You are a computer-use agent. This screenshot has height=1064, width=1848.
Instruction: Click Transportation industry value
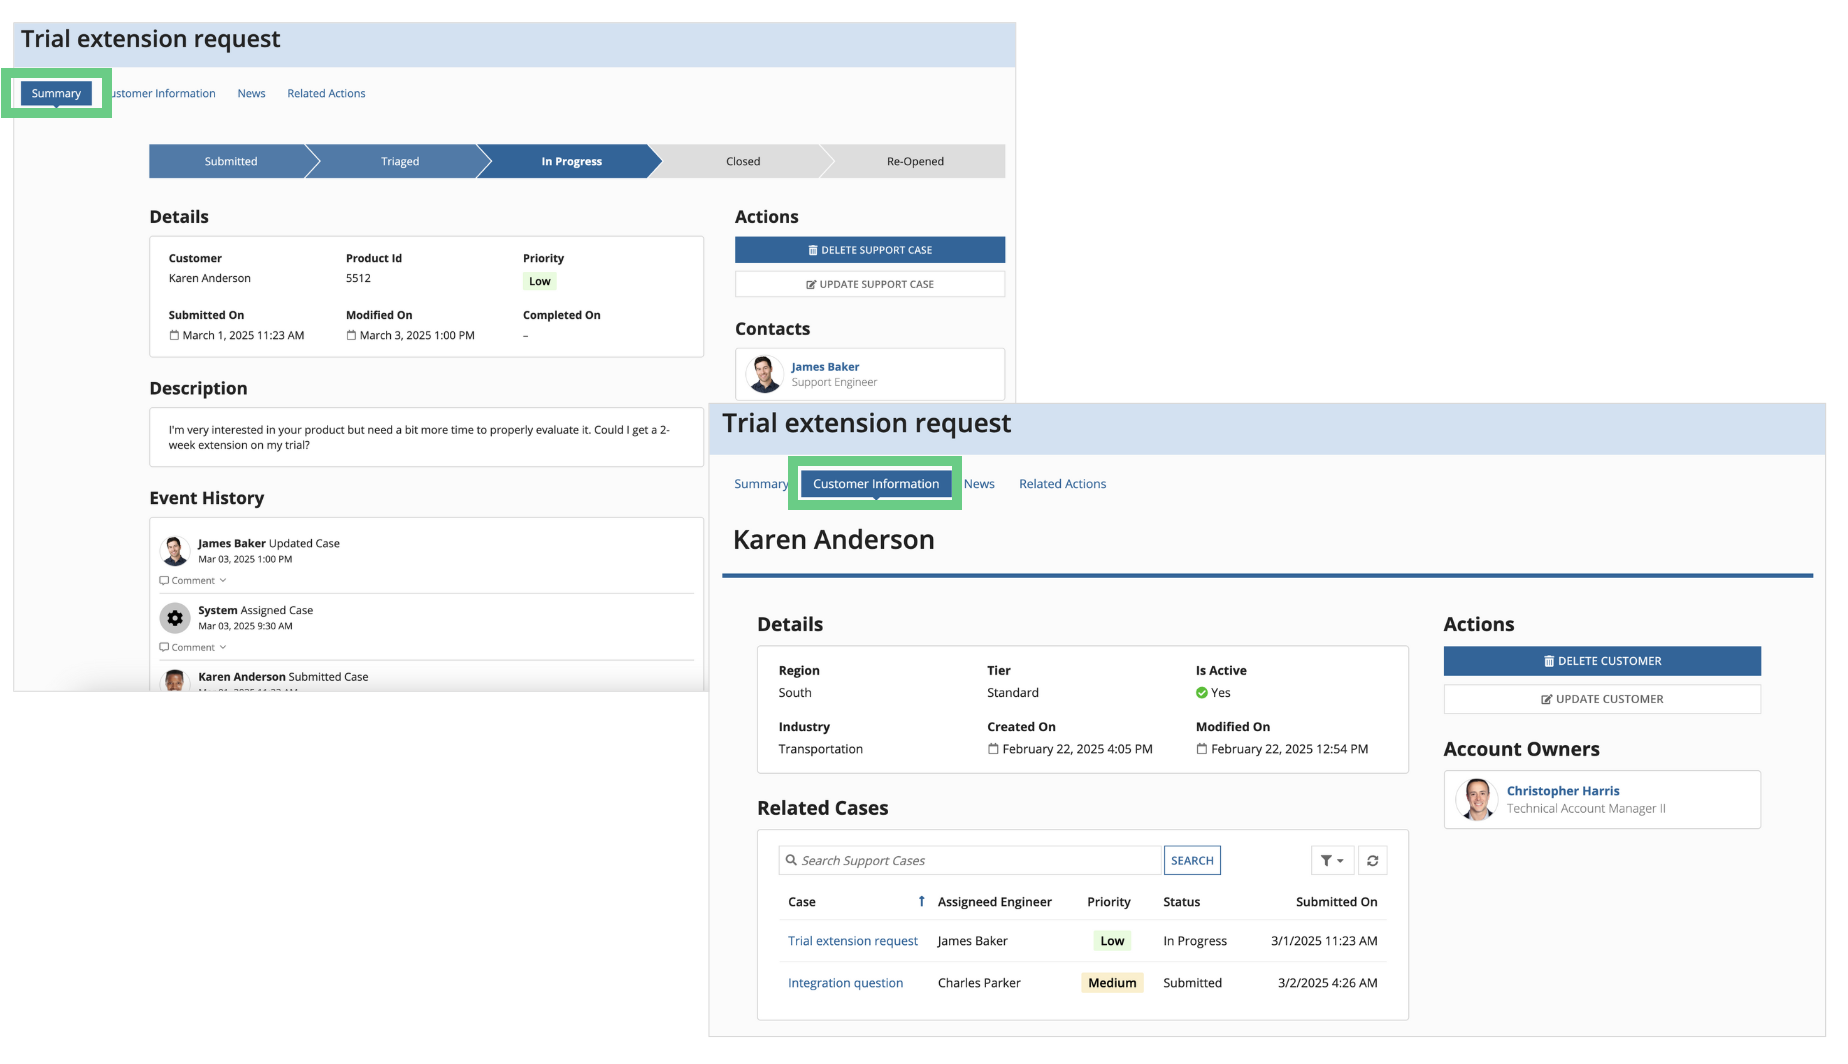820,749
